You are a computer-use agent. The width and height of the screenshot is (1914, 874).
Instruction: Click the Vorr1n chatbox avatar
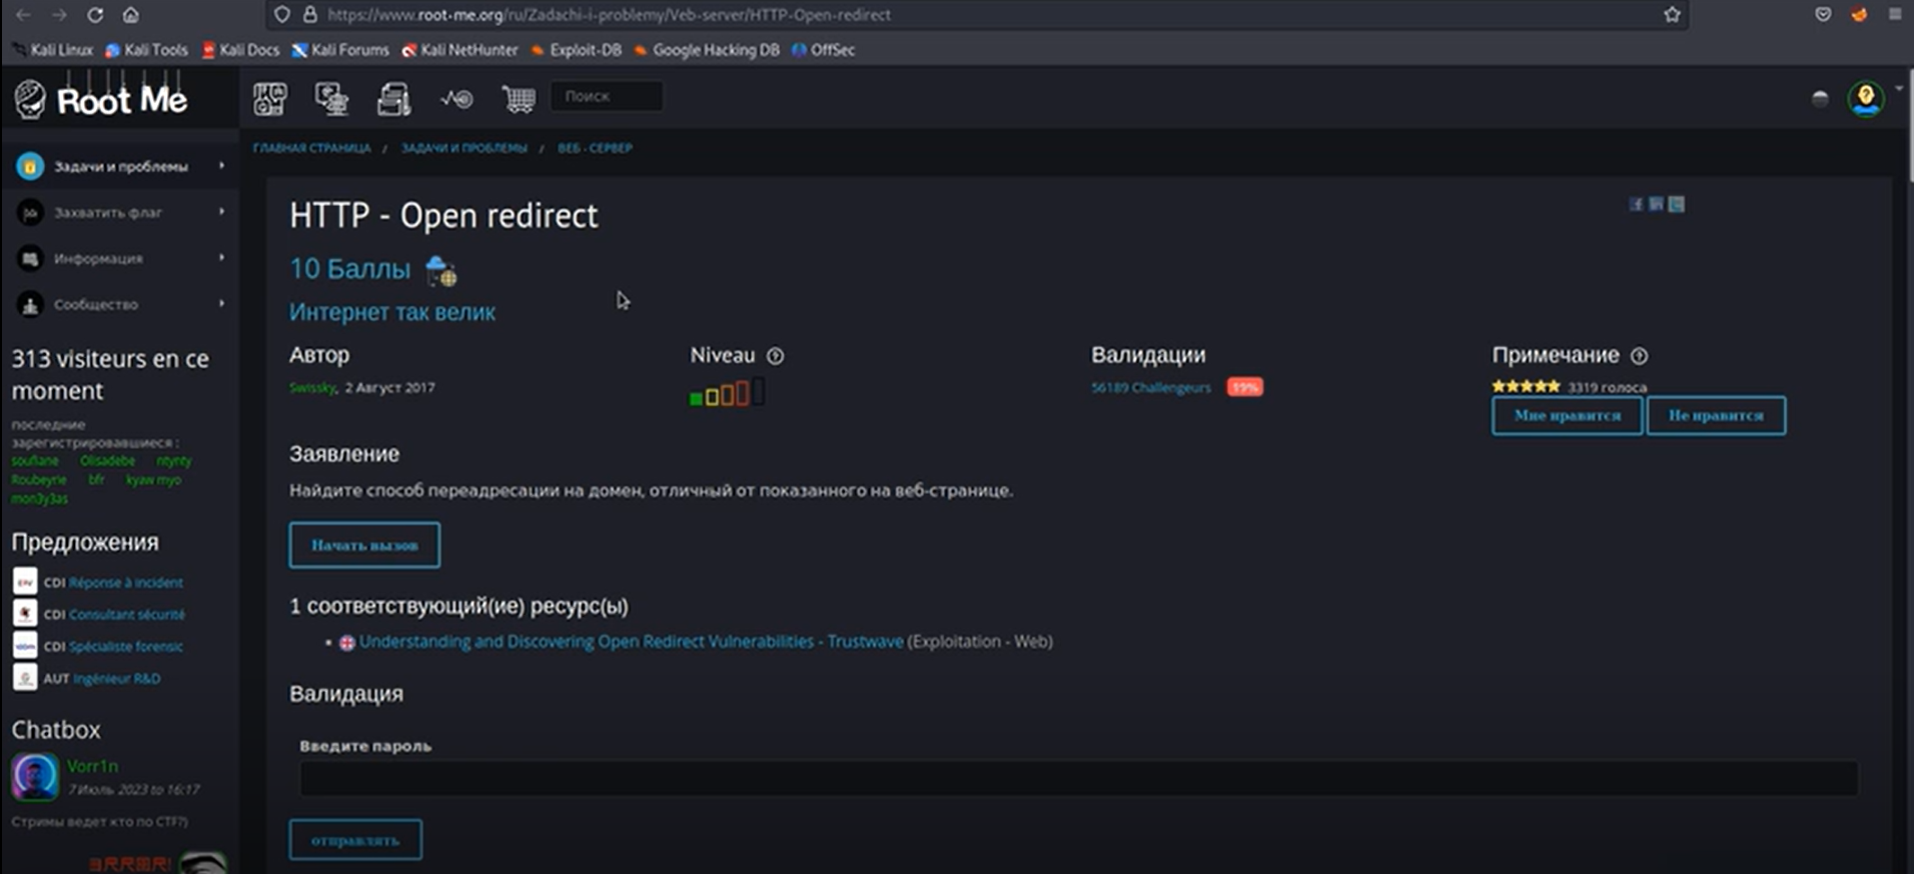(x=35, y=777)
